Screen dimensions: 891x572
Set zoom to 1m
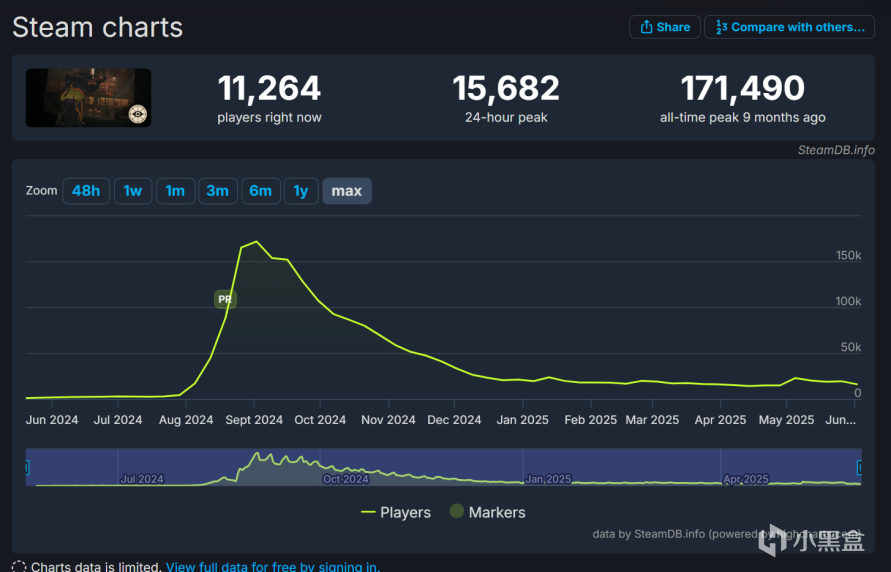[x=176, y=191]
